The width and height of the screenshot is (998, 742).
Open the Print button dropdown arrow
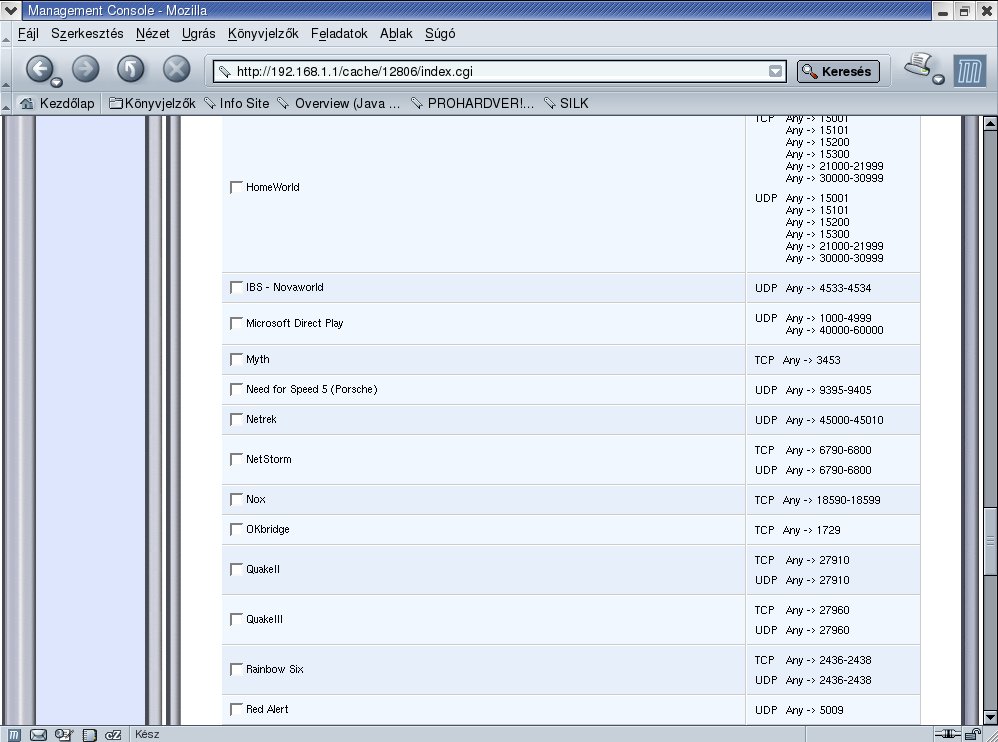point(938,79)
